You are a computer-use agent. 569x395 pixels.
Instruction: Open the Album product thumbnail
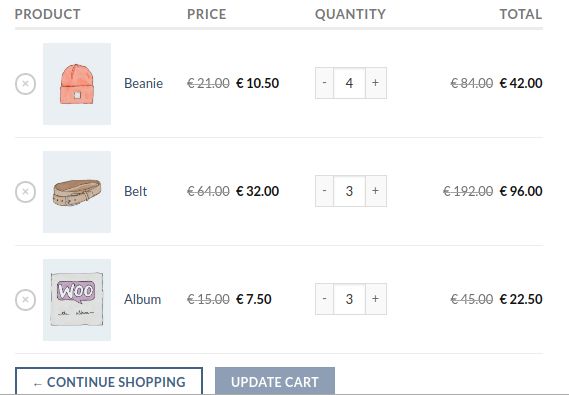pyautogui.click(x=77, y=300)
